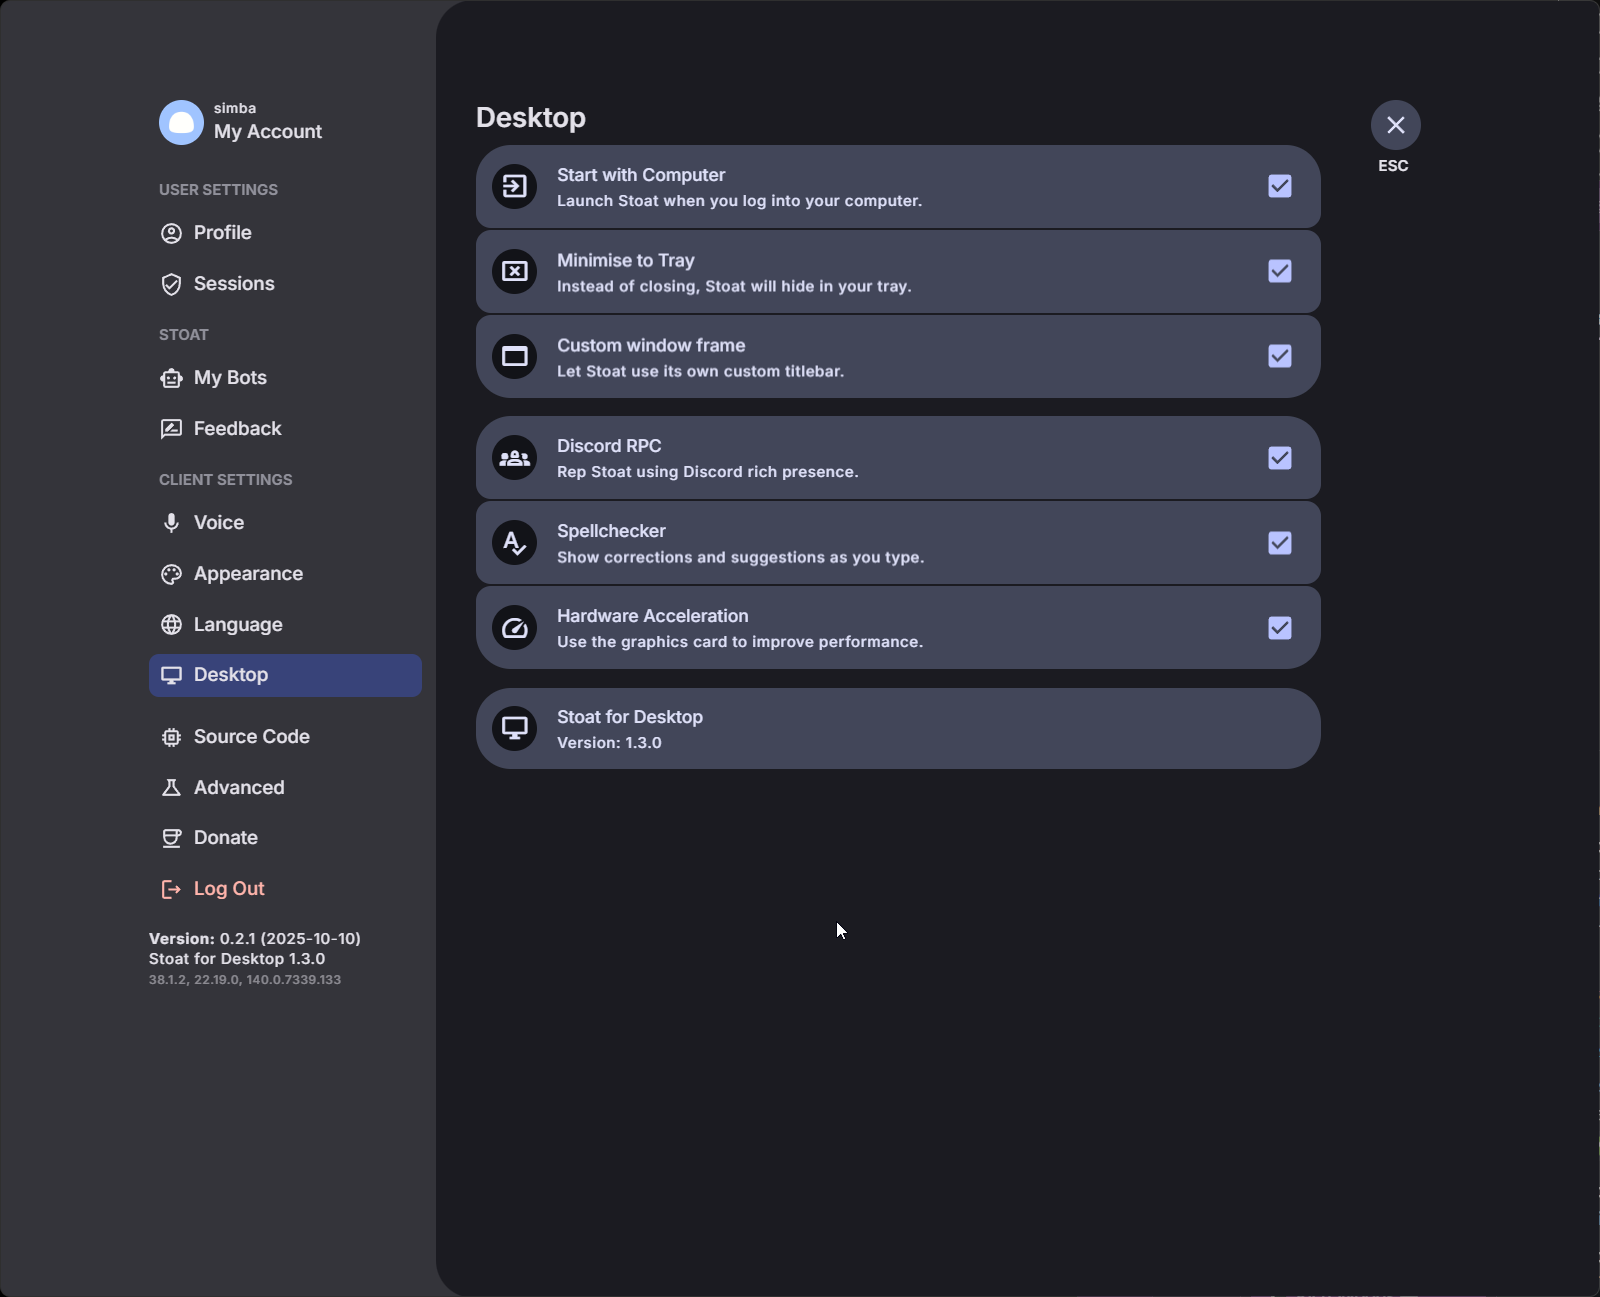Open Appearance settings

(x=285, y=574)
